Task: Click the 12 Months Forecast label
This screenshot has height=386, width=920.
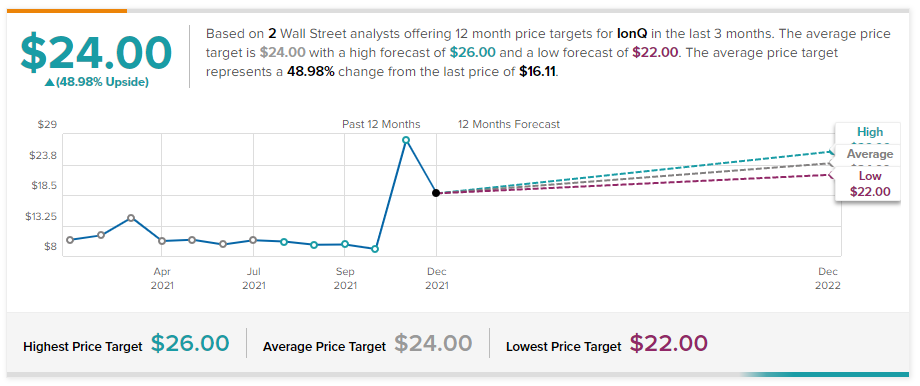Action: tap(509, 124)
